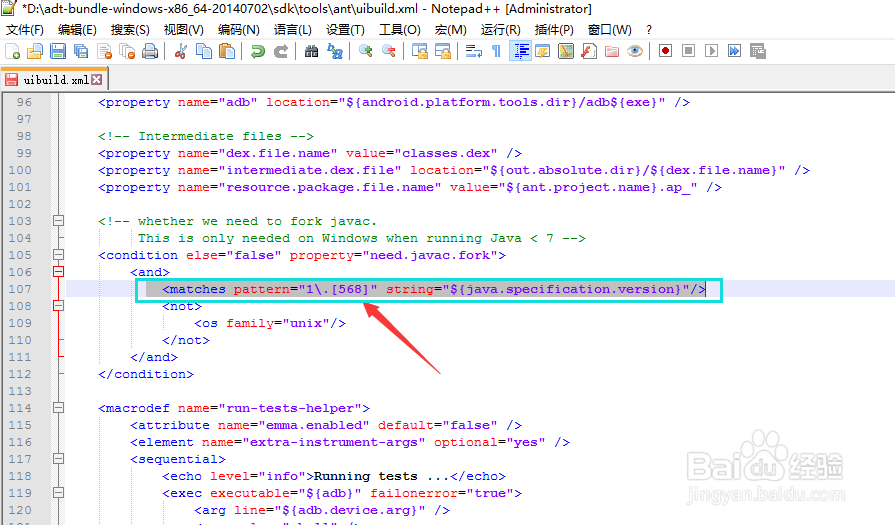Save the current file with the floppy icon

pos(58,51)
